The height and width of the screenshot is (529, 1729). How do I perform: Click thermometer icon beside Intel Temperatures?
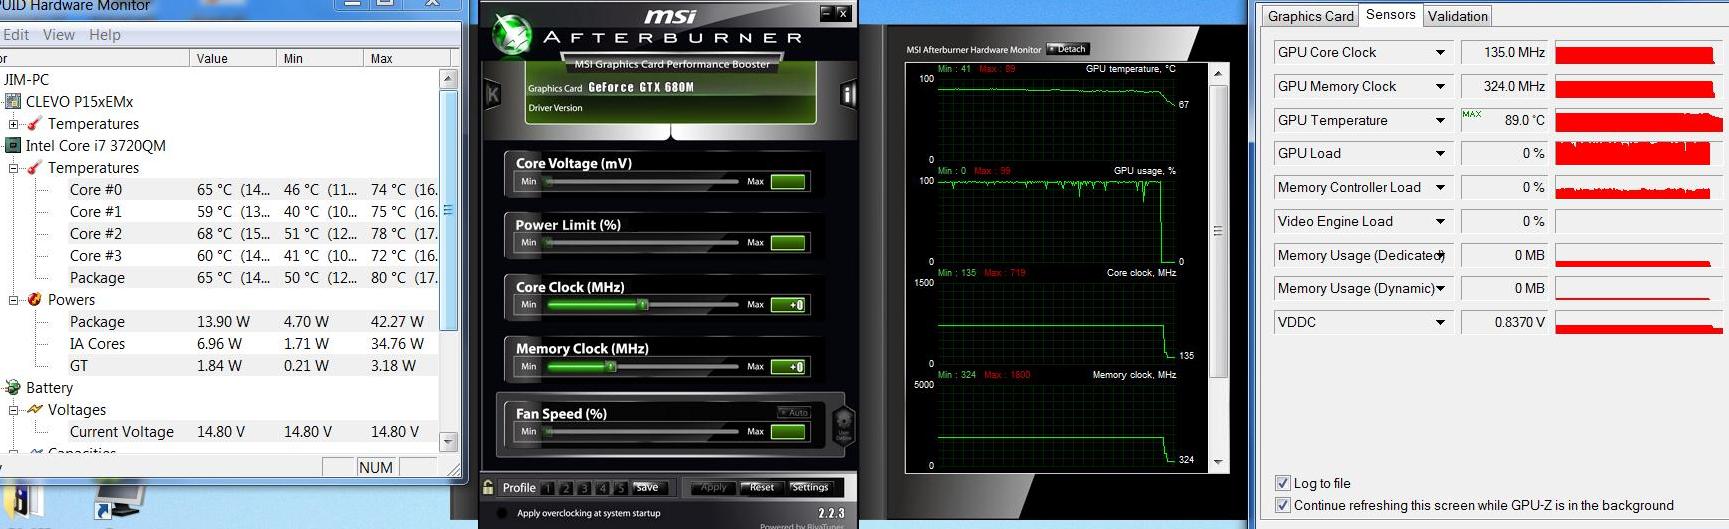coord(35,167)
